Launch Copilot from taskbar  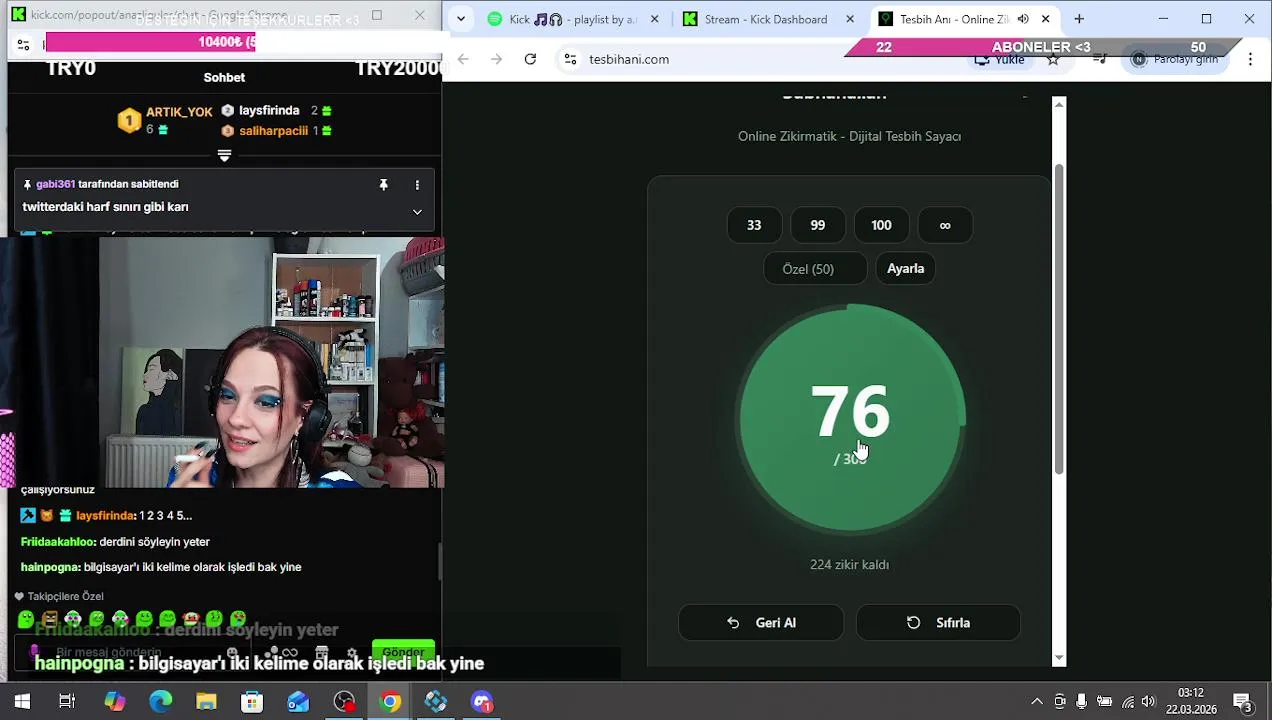coord(115,702)
